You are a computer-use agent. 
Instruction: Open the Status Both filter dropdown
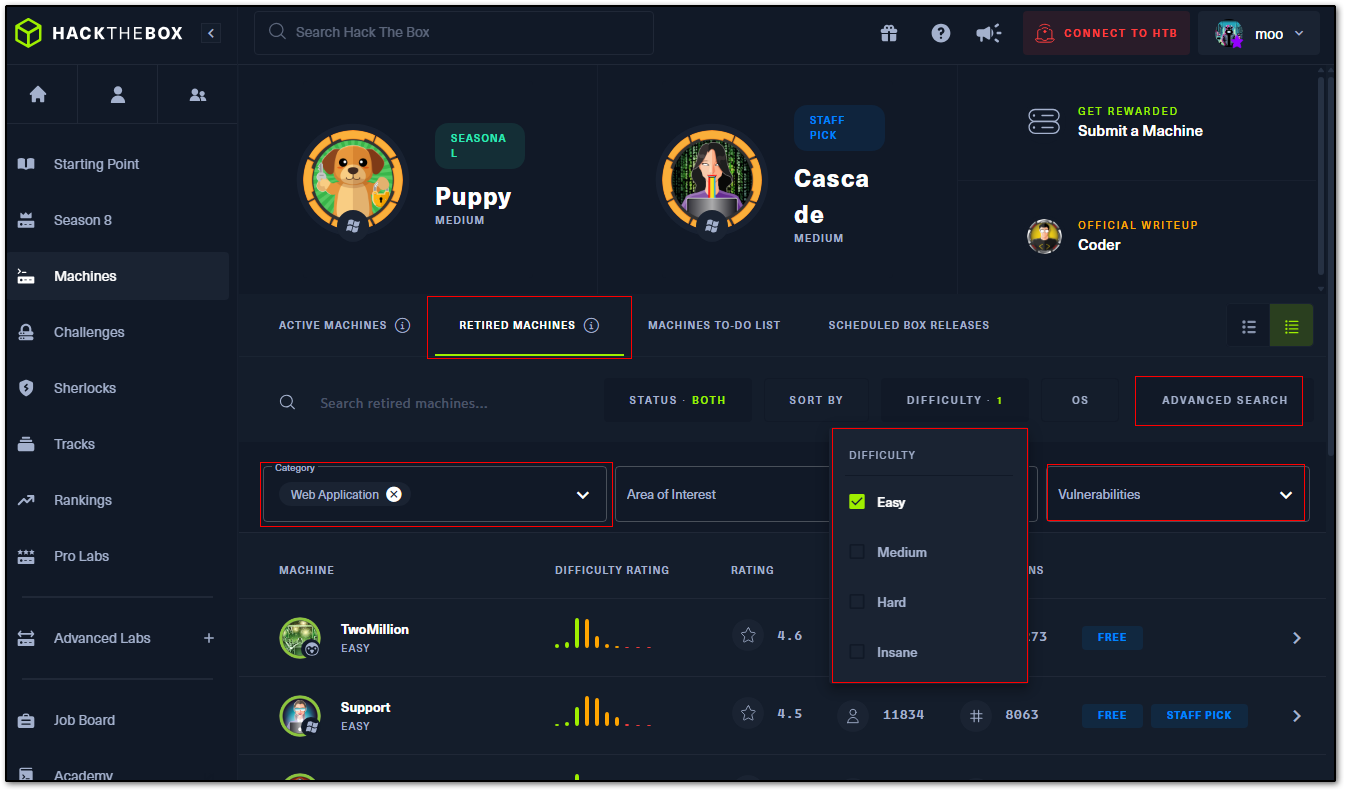(678, 400)
